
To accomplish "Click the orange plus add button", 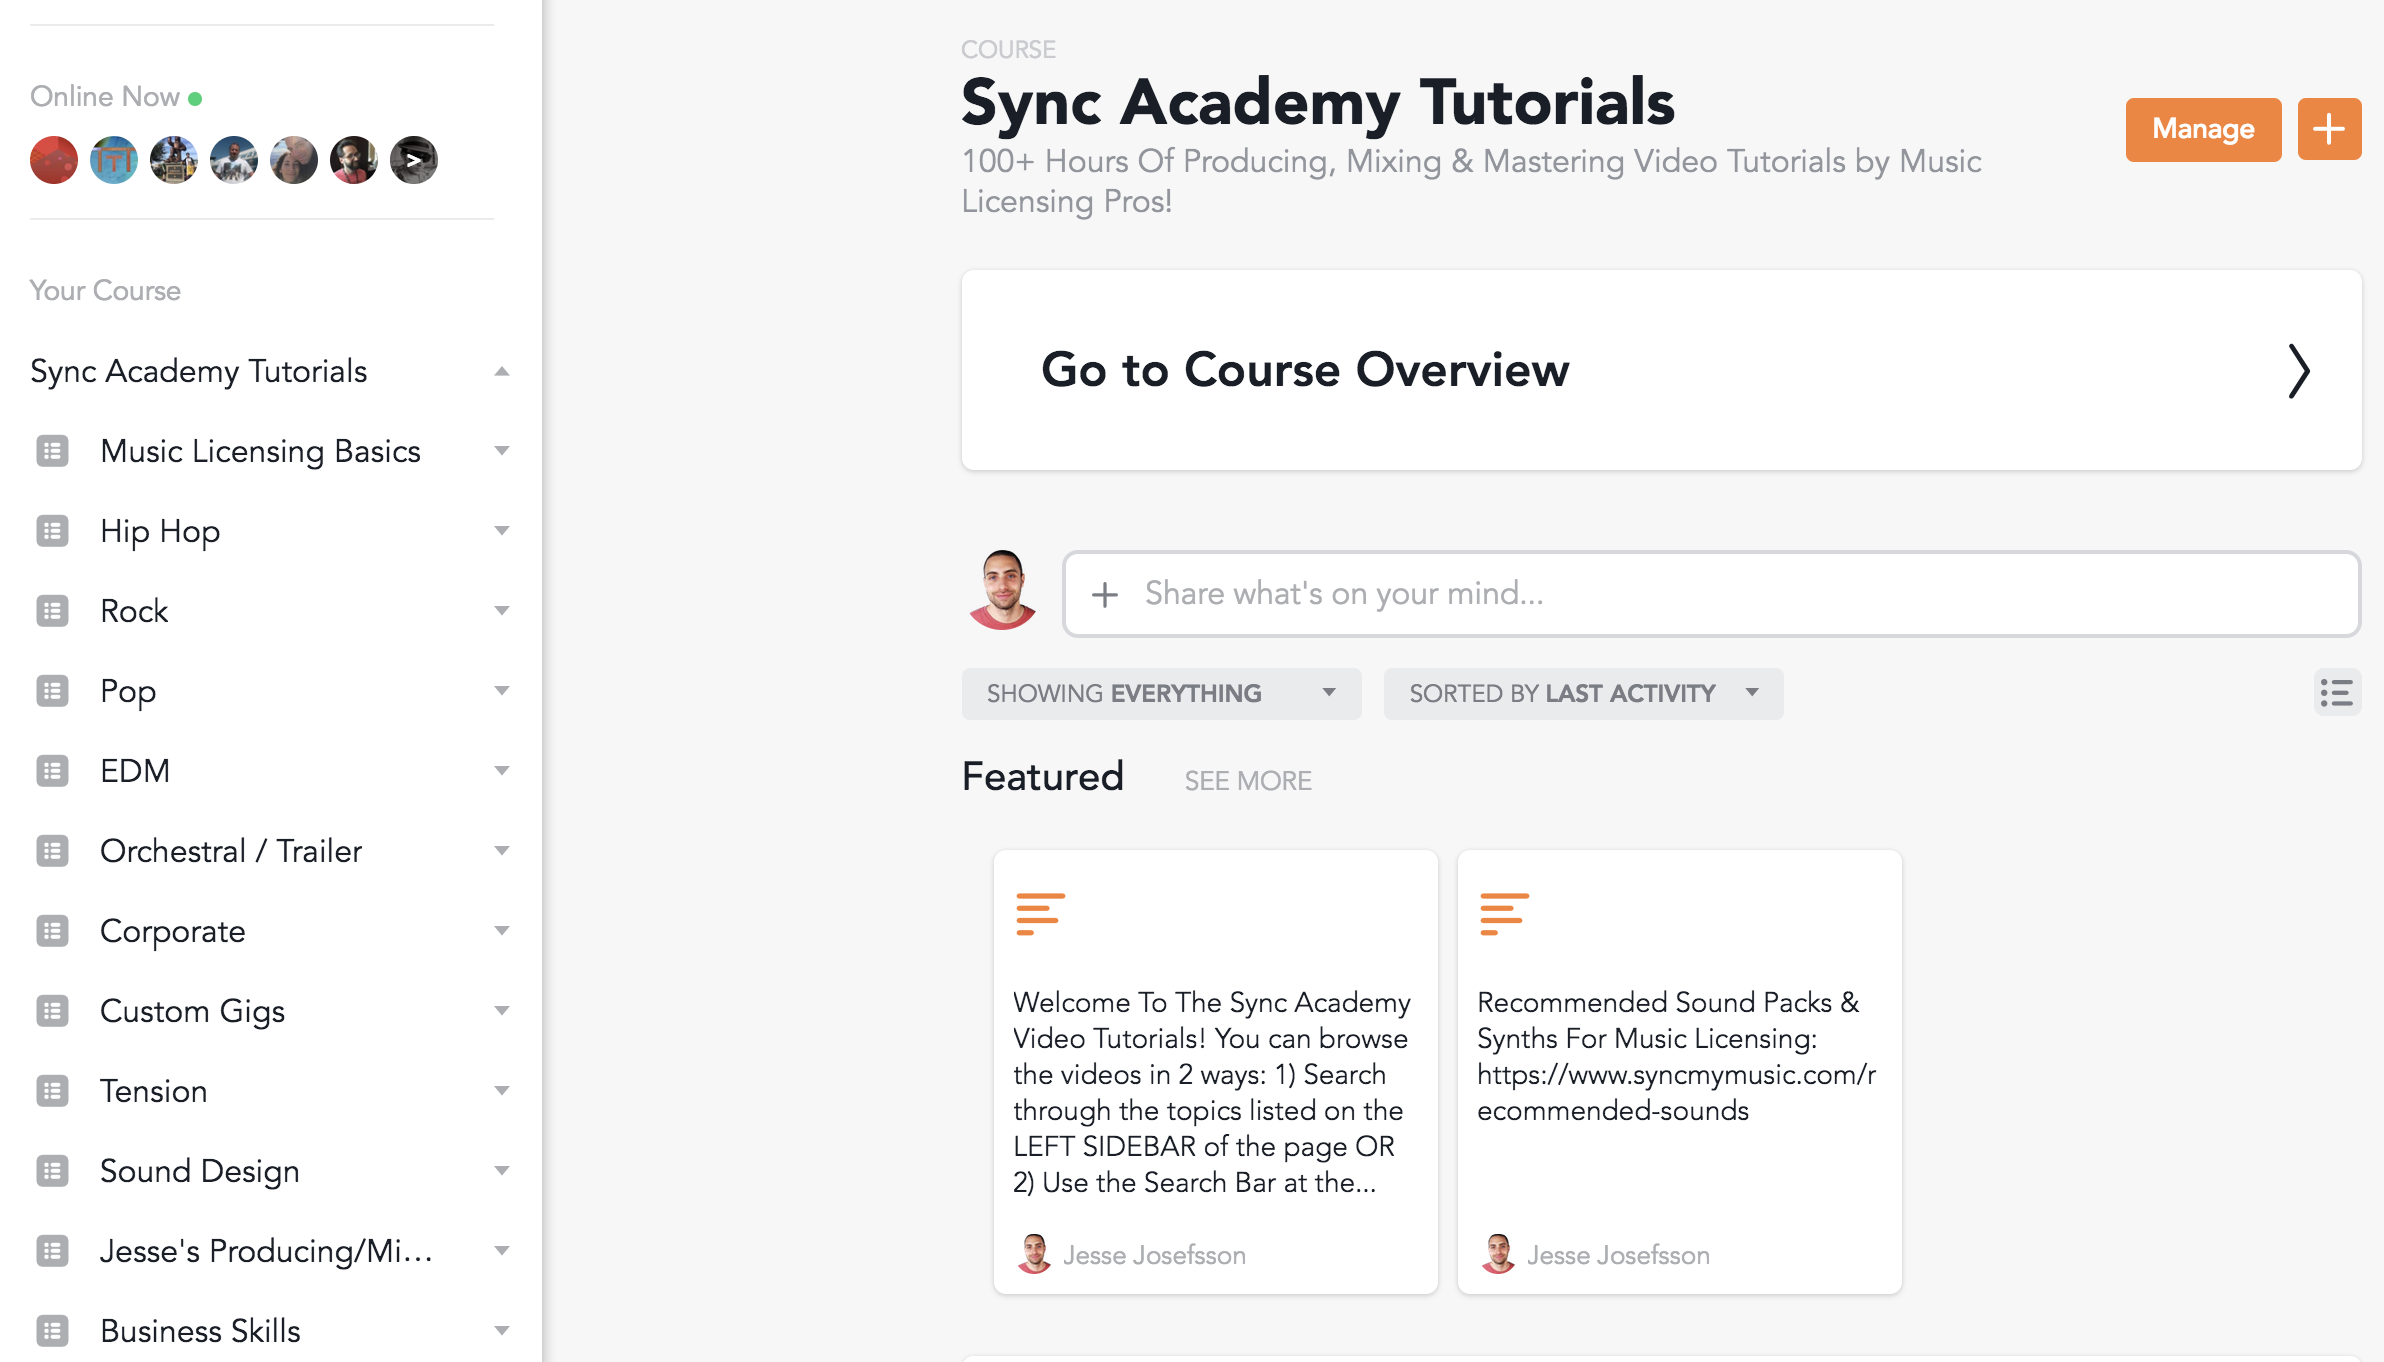I will point(2329,129).
